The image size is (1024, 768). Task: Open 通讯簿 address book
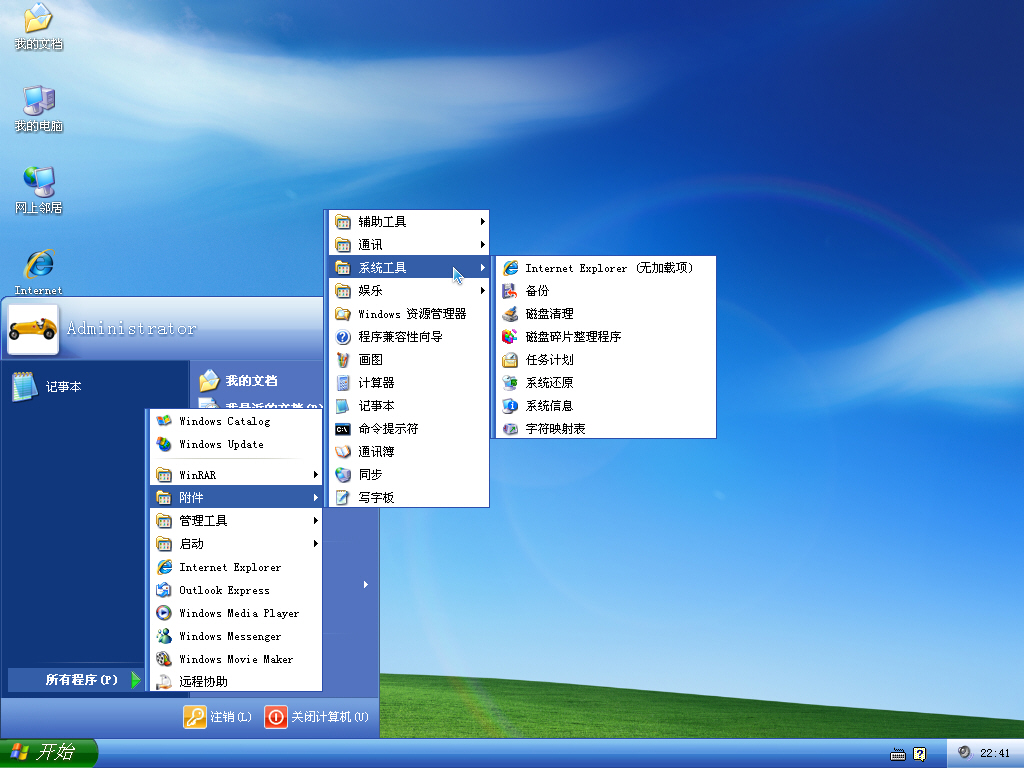tap(409, 451)
